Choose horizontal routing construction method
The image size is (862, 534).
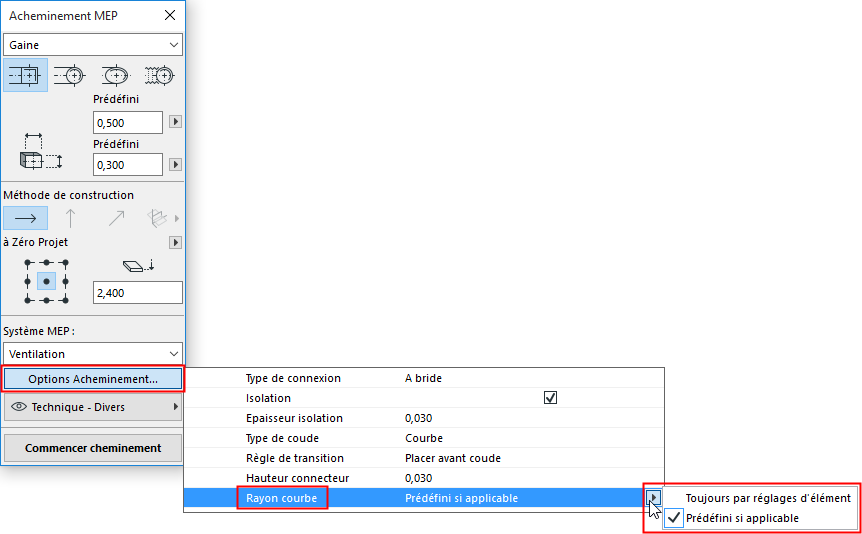25,218
